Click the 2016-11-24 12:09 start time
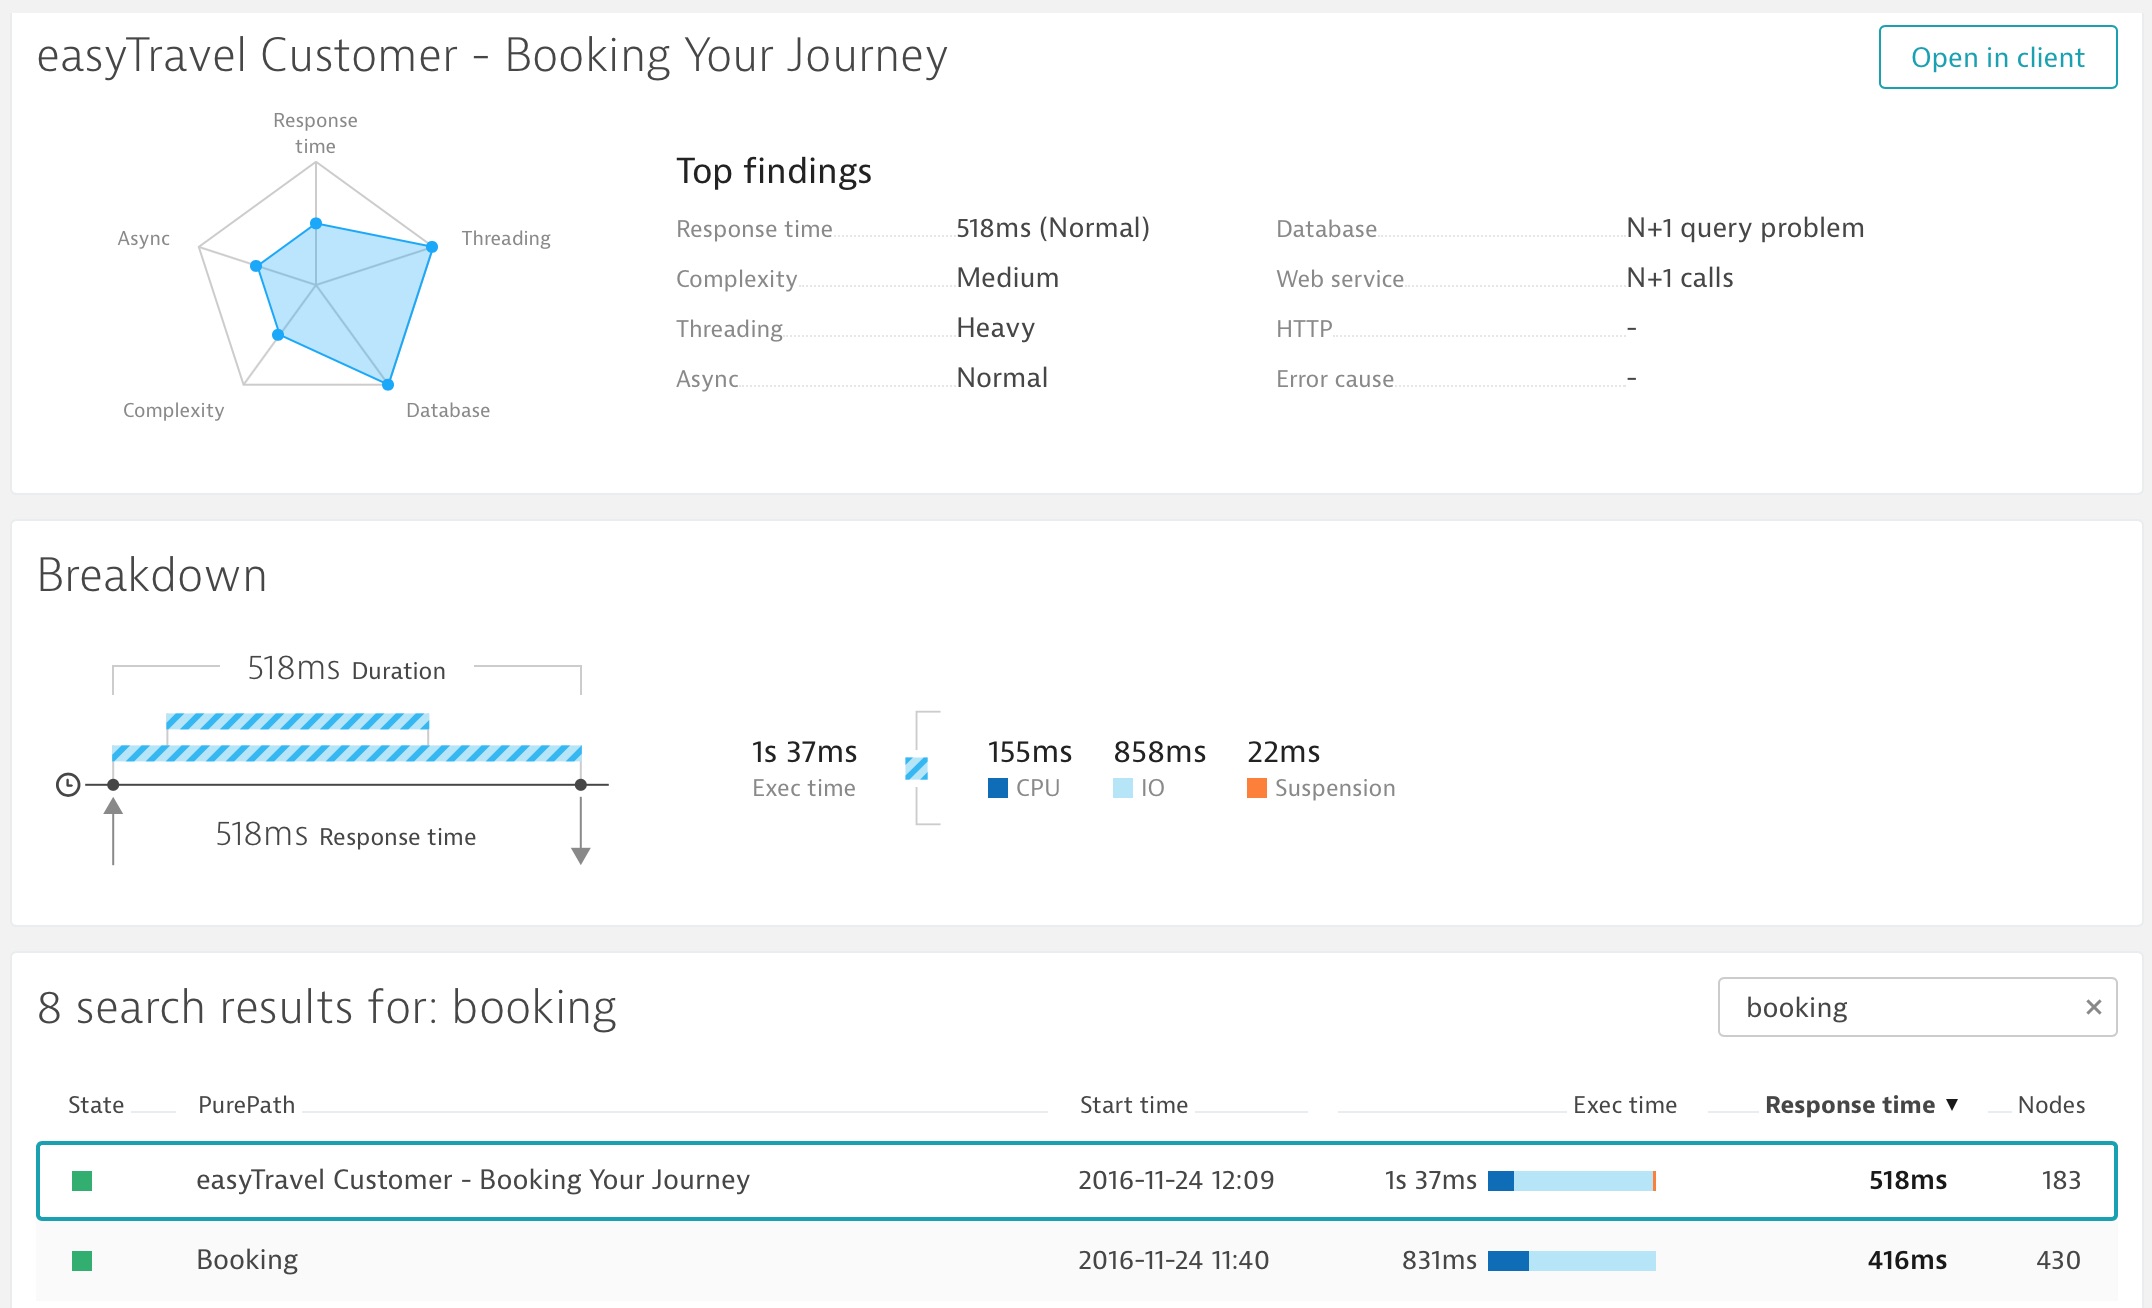Screen dimensions: 2152x1308 pyautogui.click(x=1176, y=1180)
